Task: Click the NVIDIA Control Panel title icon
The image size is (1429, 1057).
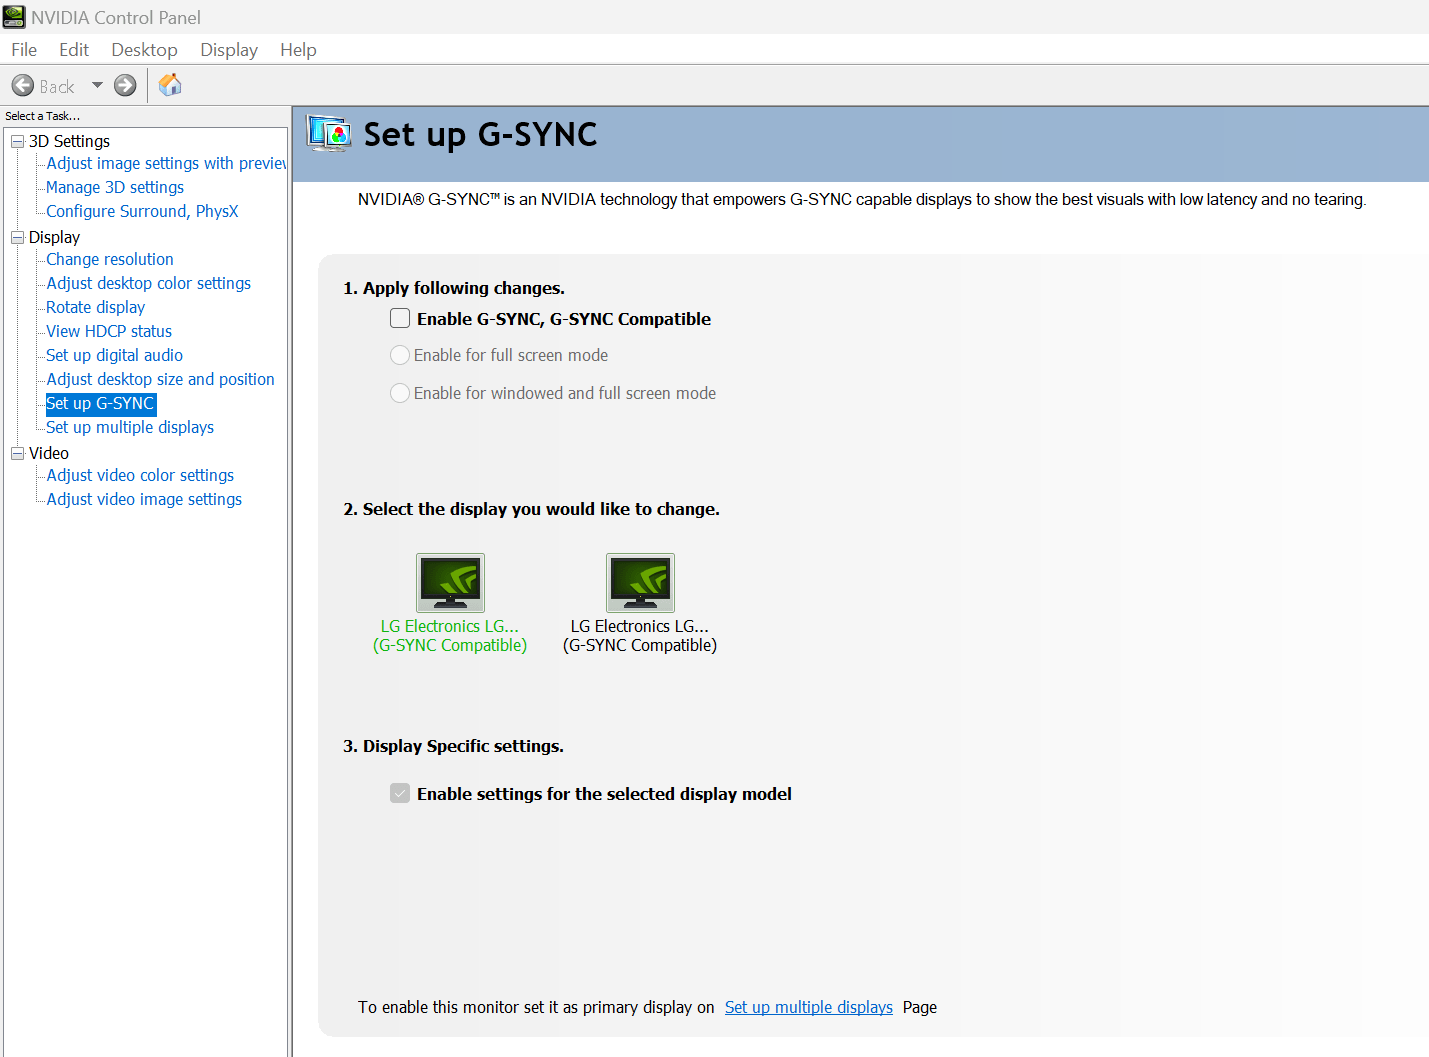Action: [x=14, y=17]
